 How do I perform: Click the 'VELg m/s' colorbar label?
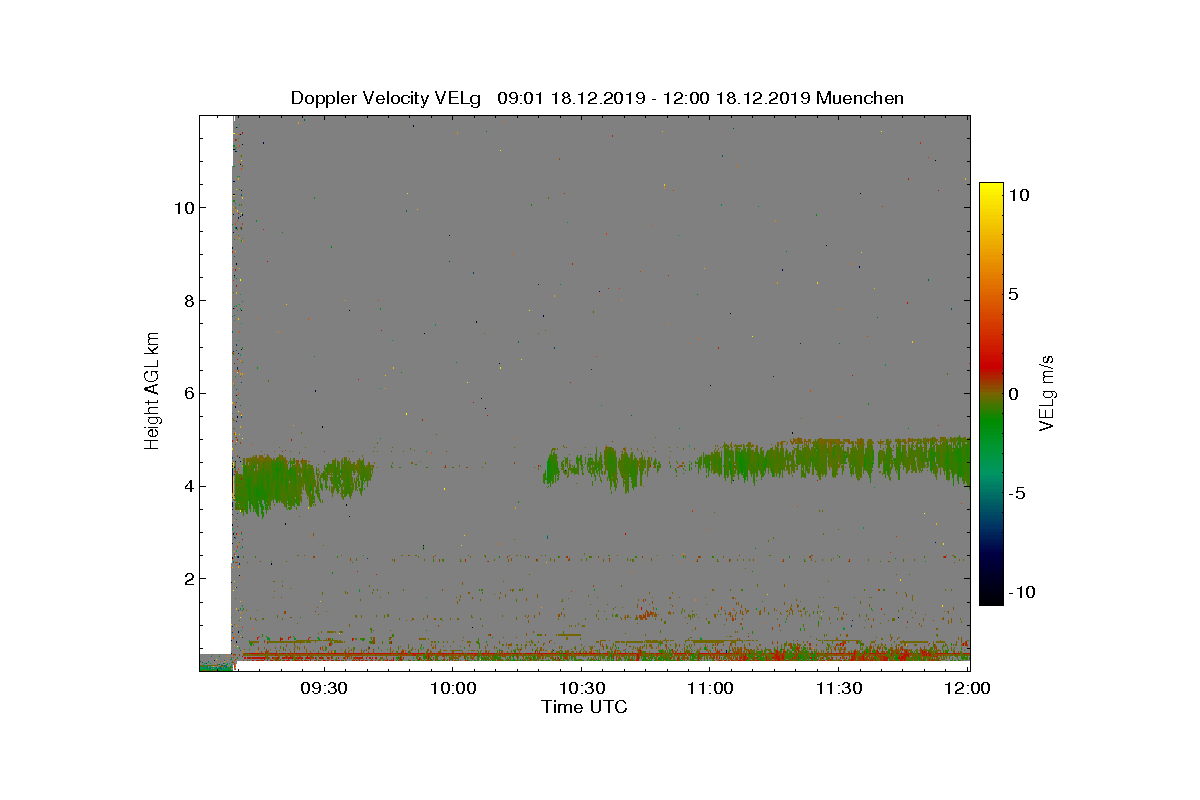1048,392
